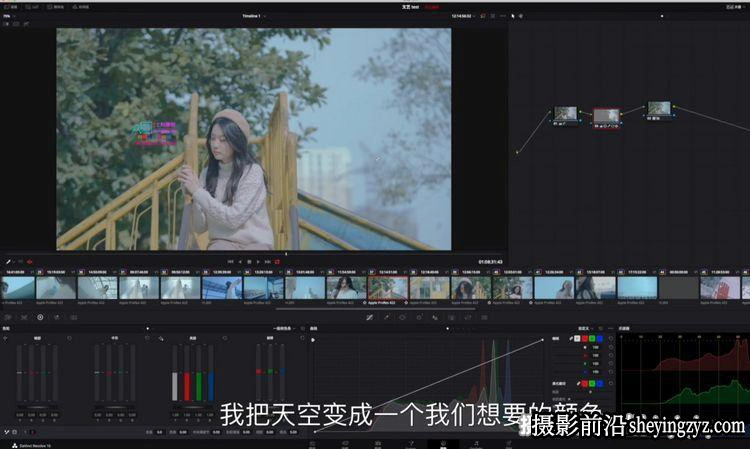
Task: Open the curves panel options menu
Action: click(x=610, y=329)
